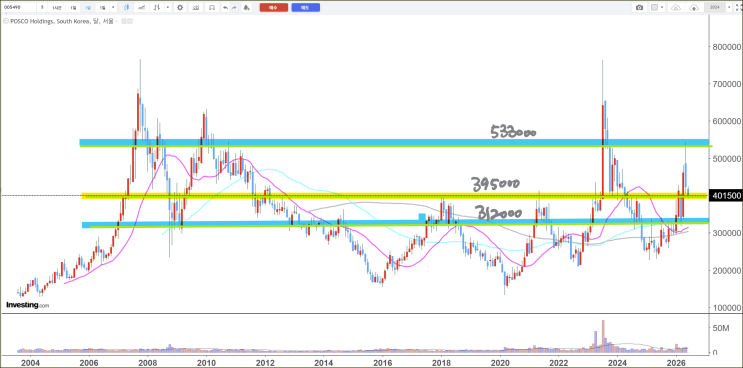
Task: Open dropdown arrow beside the bar-style icon
Action: pos(168,8)
